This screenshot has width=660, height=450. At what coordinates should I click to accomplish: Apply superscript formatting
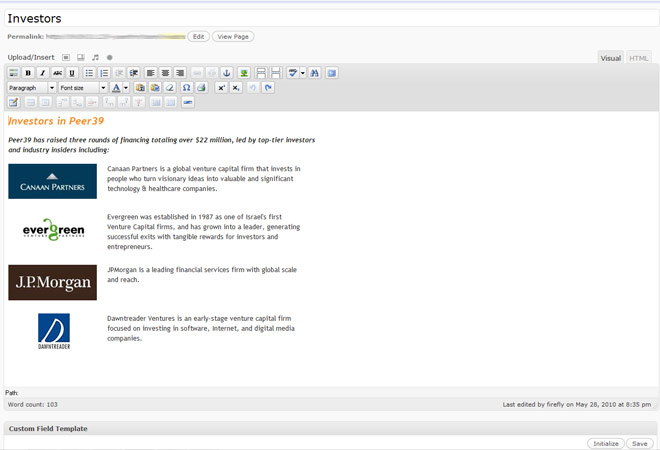[x=221, y=88]
